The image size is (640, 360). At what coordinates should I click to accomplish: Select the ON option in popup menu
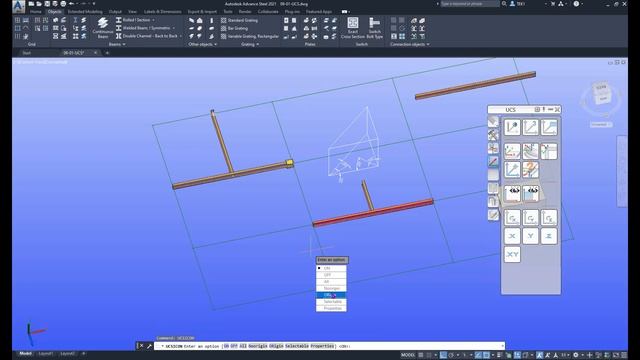pyautogui.click(x=331, y=268)
